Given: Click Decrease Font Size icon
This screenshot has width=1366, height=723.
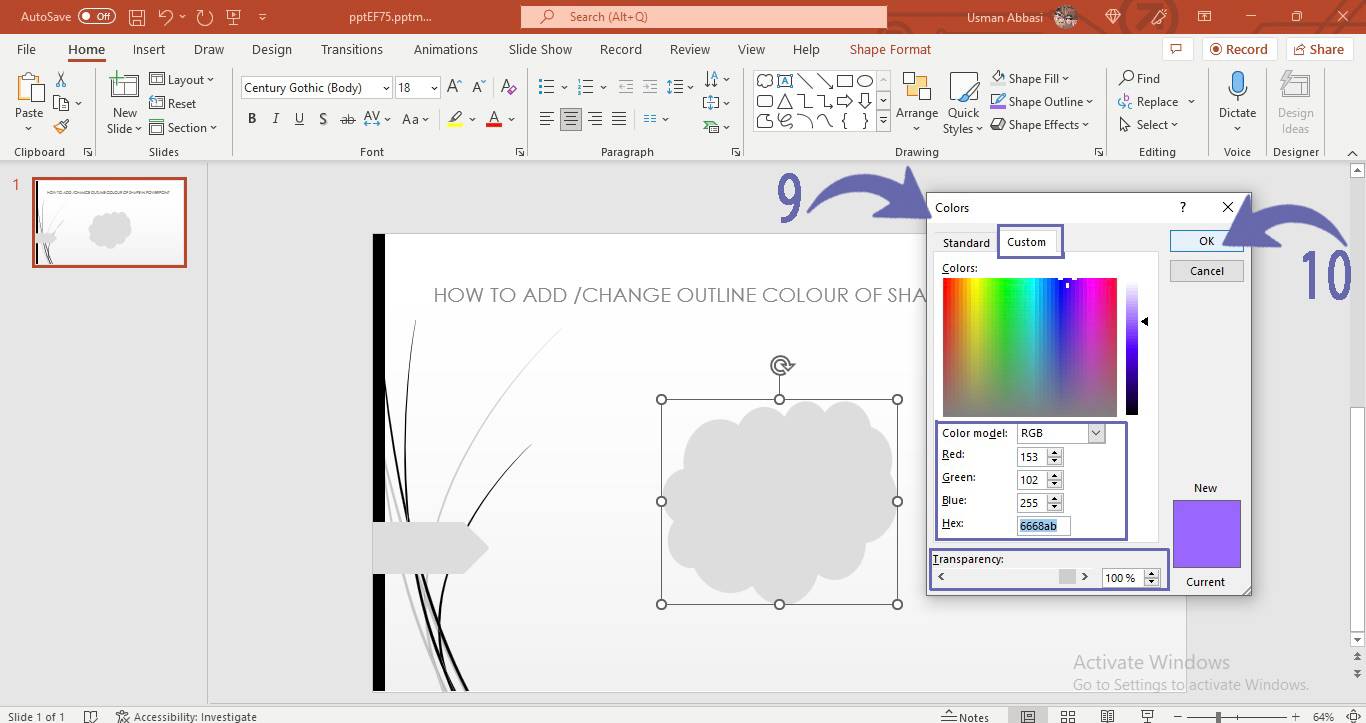Looking at the screenshot, I should point(479,88).
